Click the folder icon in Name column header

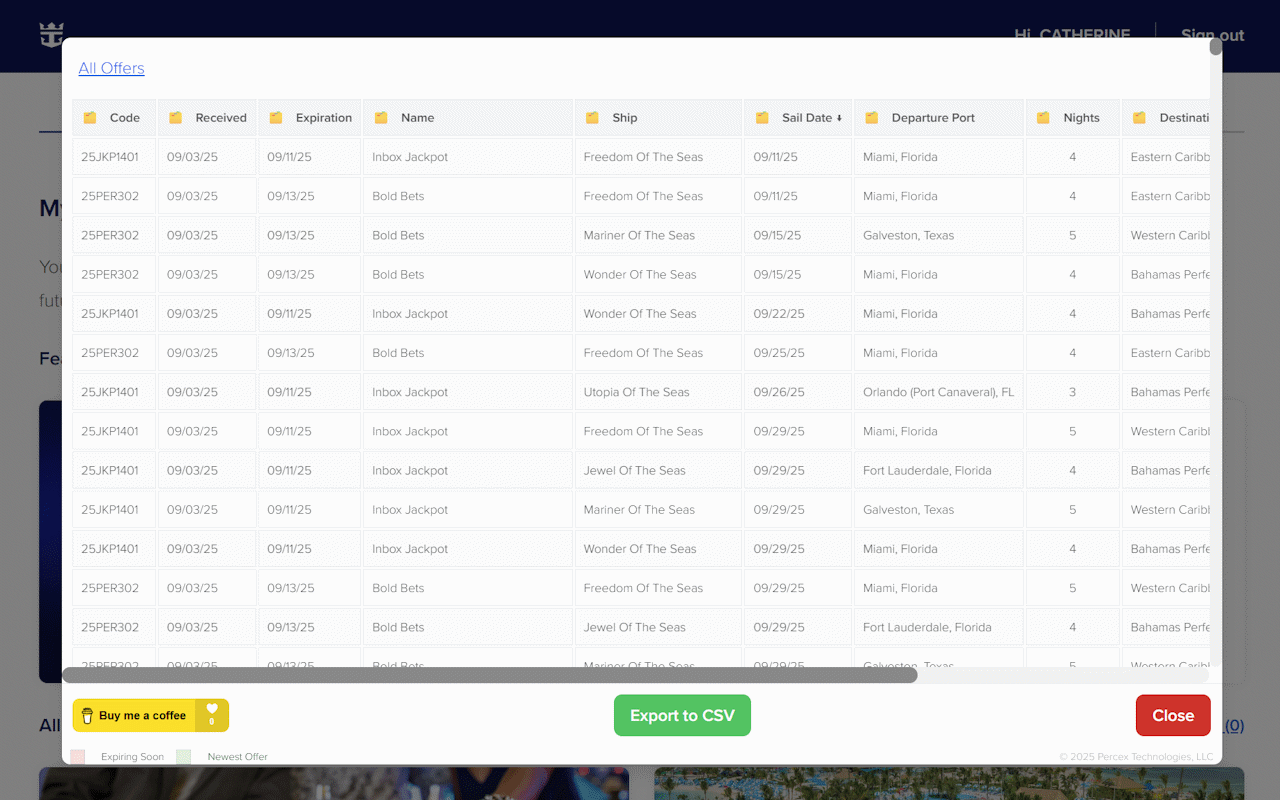tap(381, 118)
